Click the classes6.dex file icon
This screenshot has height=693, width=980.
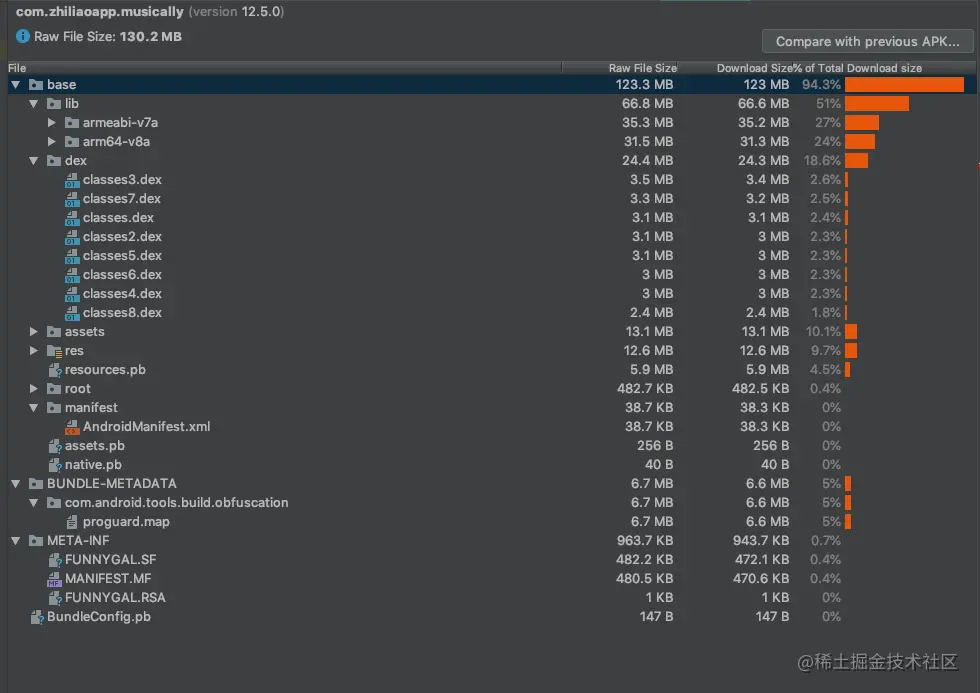click(72, 275)
